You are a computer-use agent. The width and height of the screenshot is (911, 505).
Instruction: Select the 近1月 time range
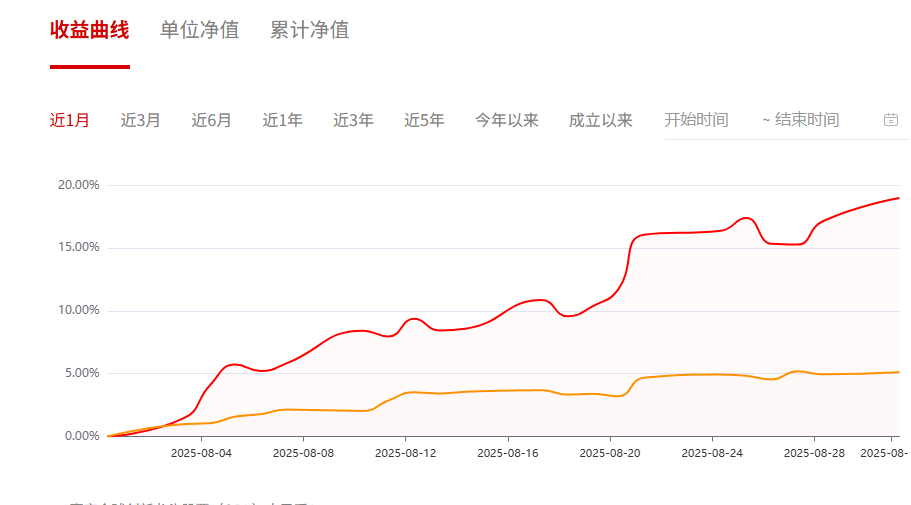coord(70,120)
